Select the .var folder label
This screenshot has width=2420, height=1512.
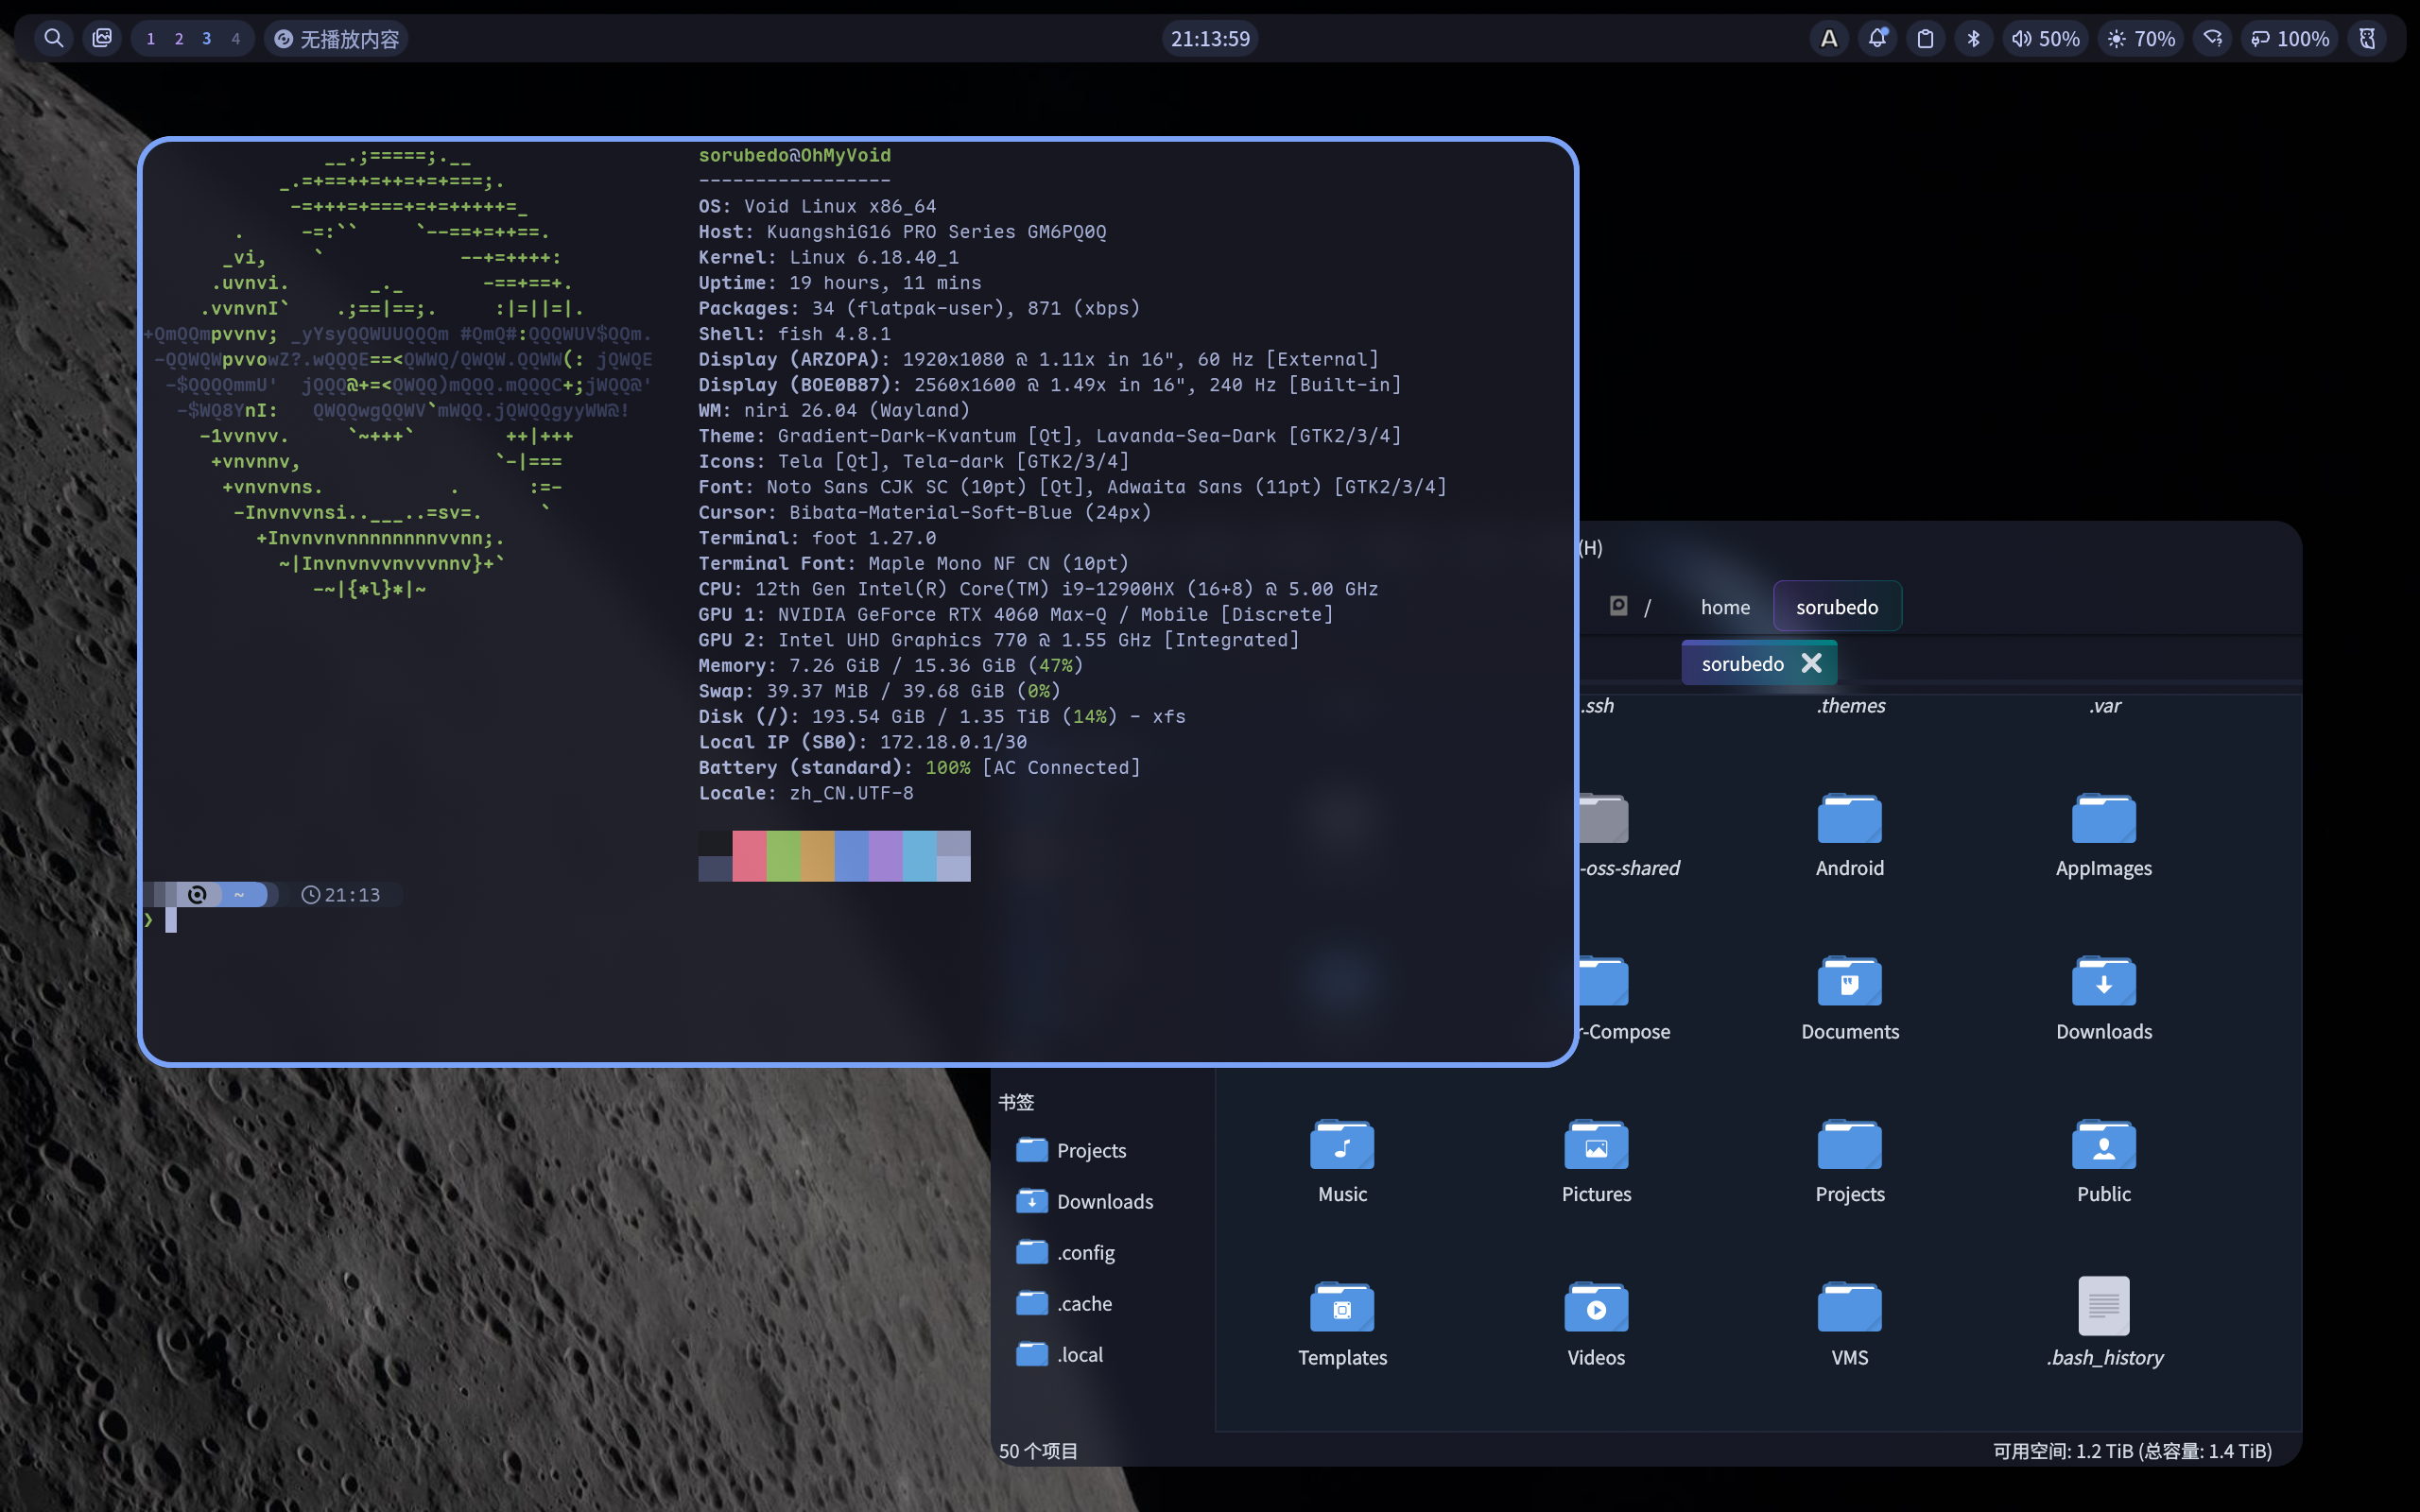click(x=2104, y=705)
